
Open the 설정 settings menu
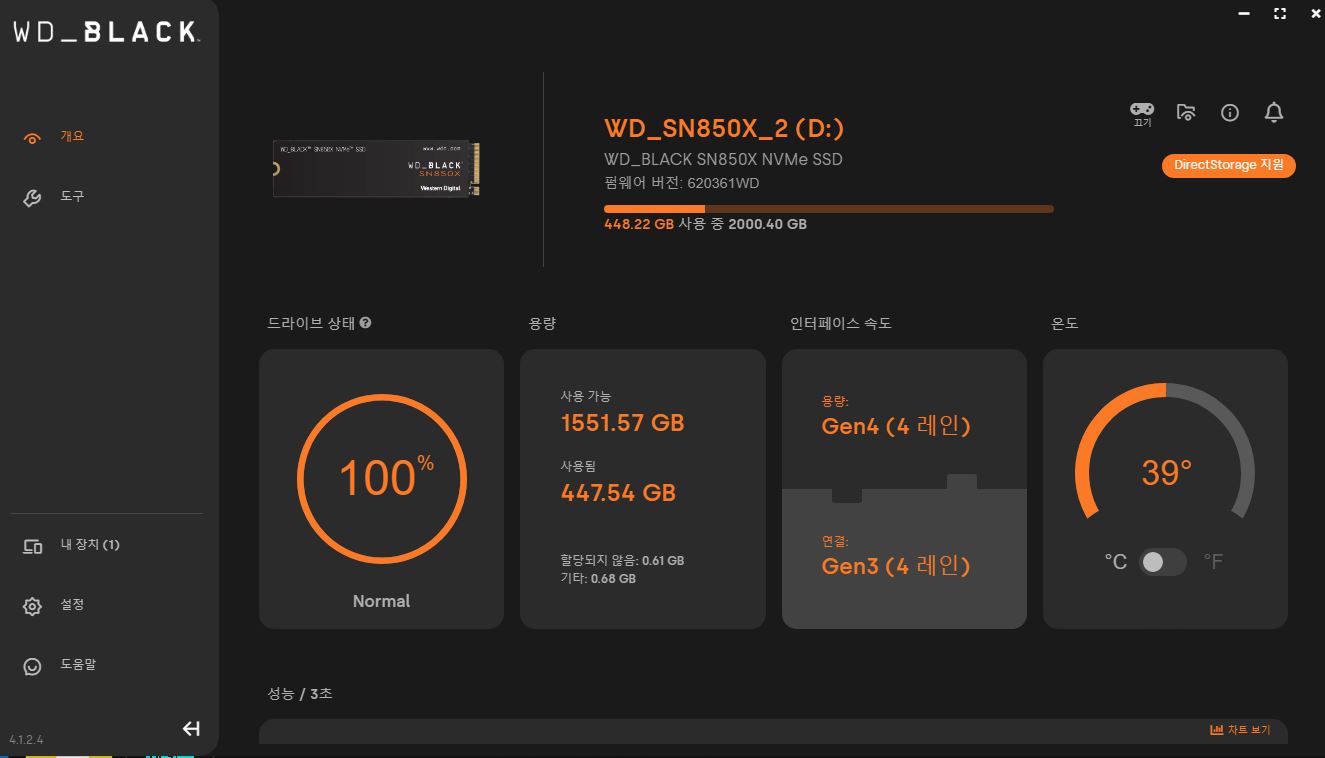pos(72,604)
